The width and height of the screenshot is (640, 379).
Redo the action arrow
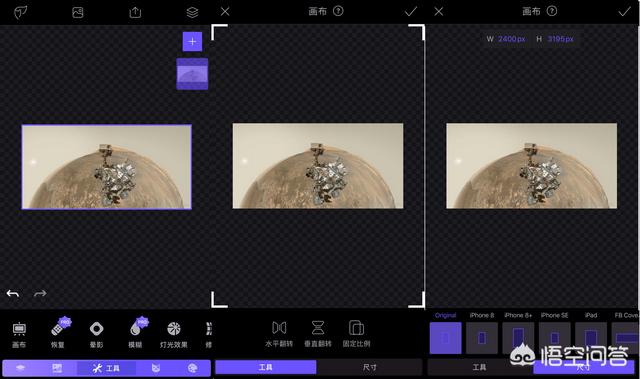(x=40, y=293)
